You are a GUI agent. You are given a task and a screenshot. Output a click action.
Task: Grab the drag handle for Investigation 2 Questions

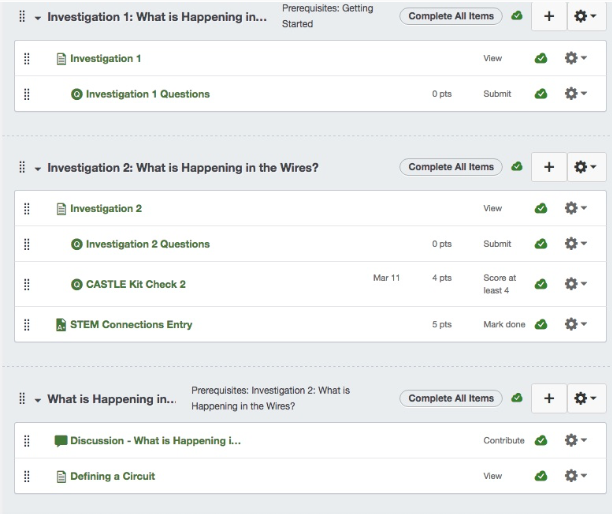click(x=27, y=244)
